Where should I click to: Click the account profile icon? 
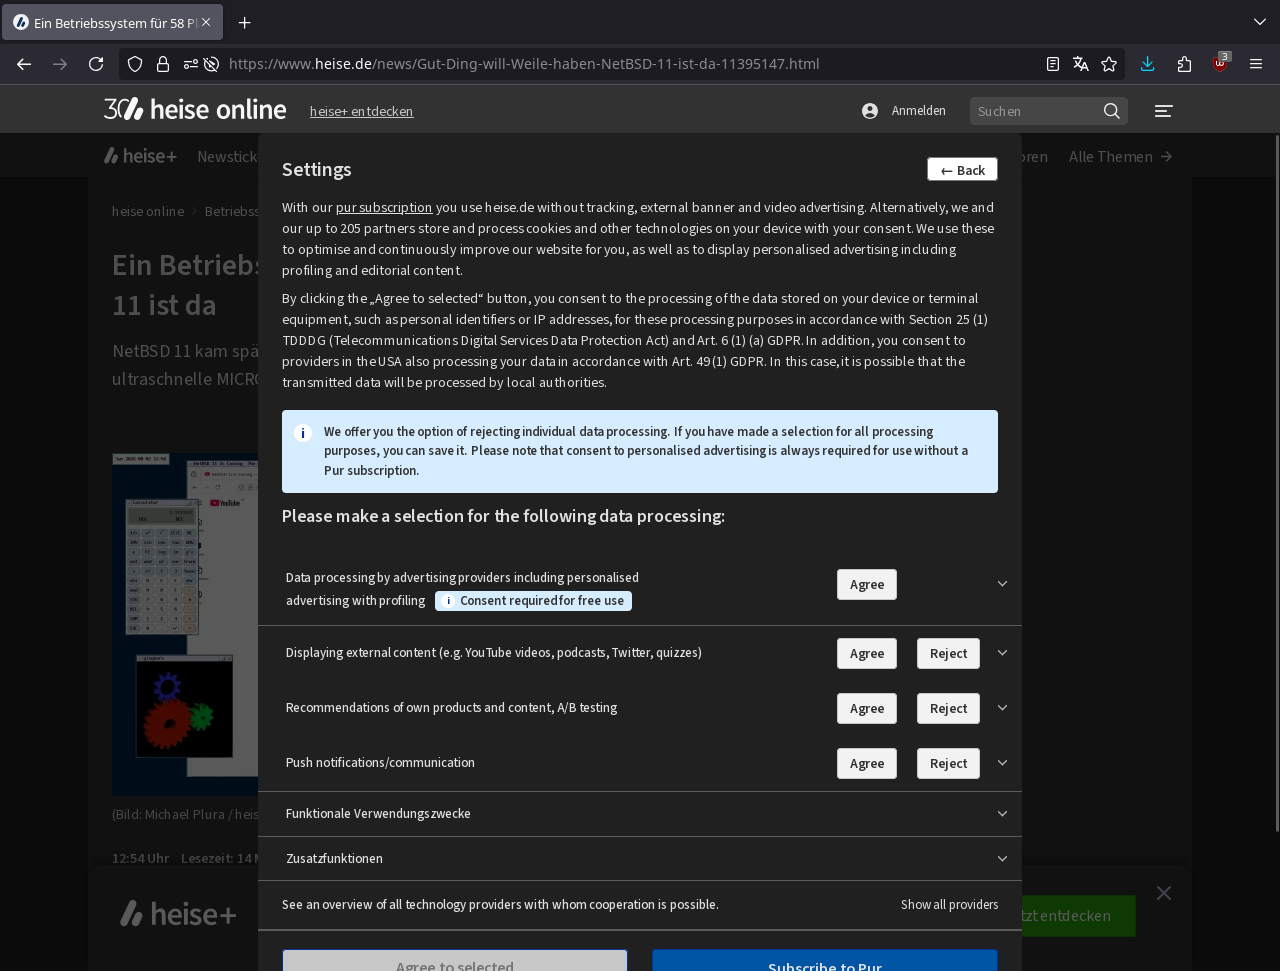coord(870,111)
